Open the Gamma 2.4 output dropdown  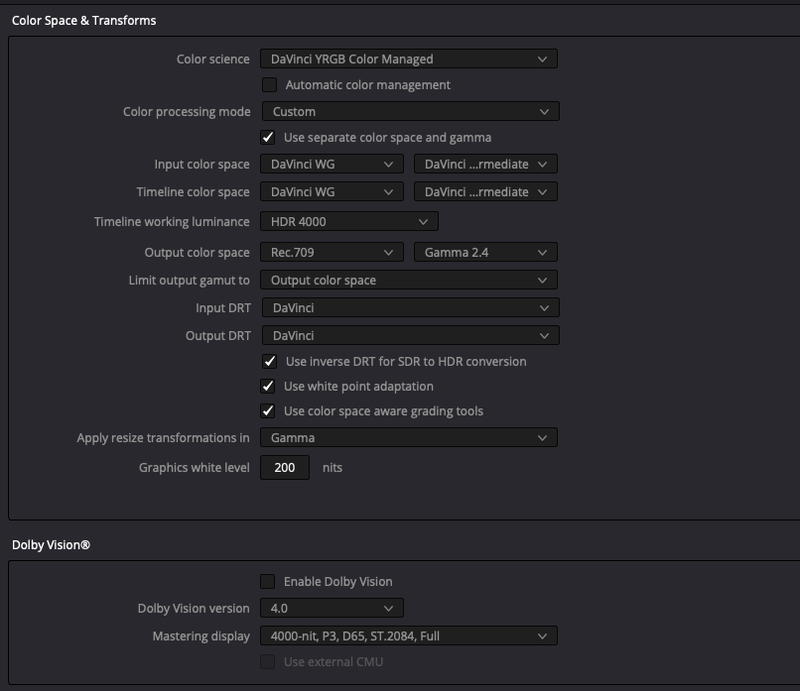pos(485,252)
